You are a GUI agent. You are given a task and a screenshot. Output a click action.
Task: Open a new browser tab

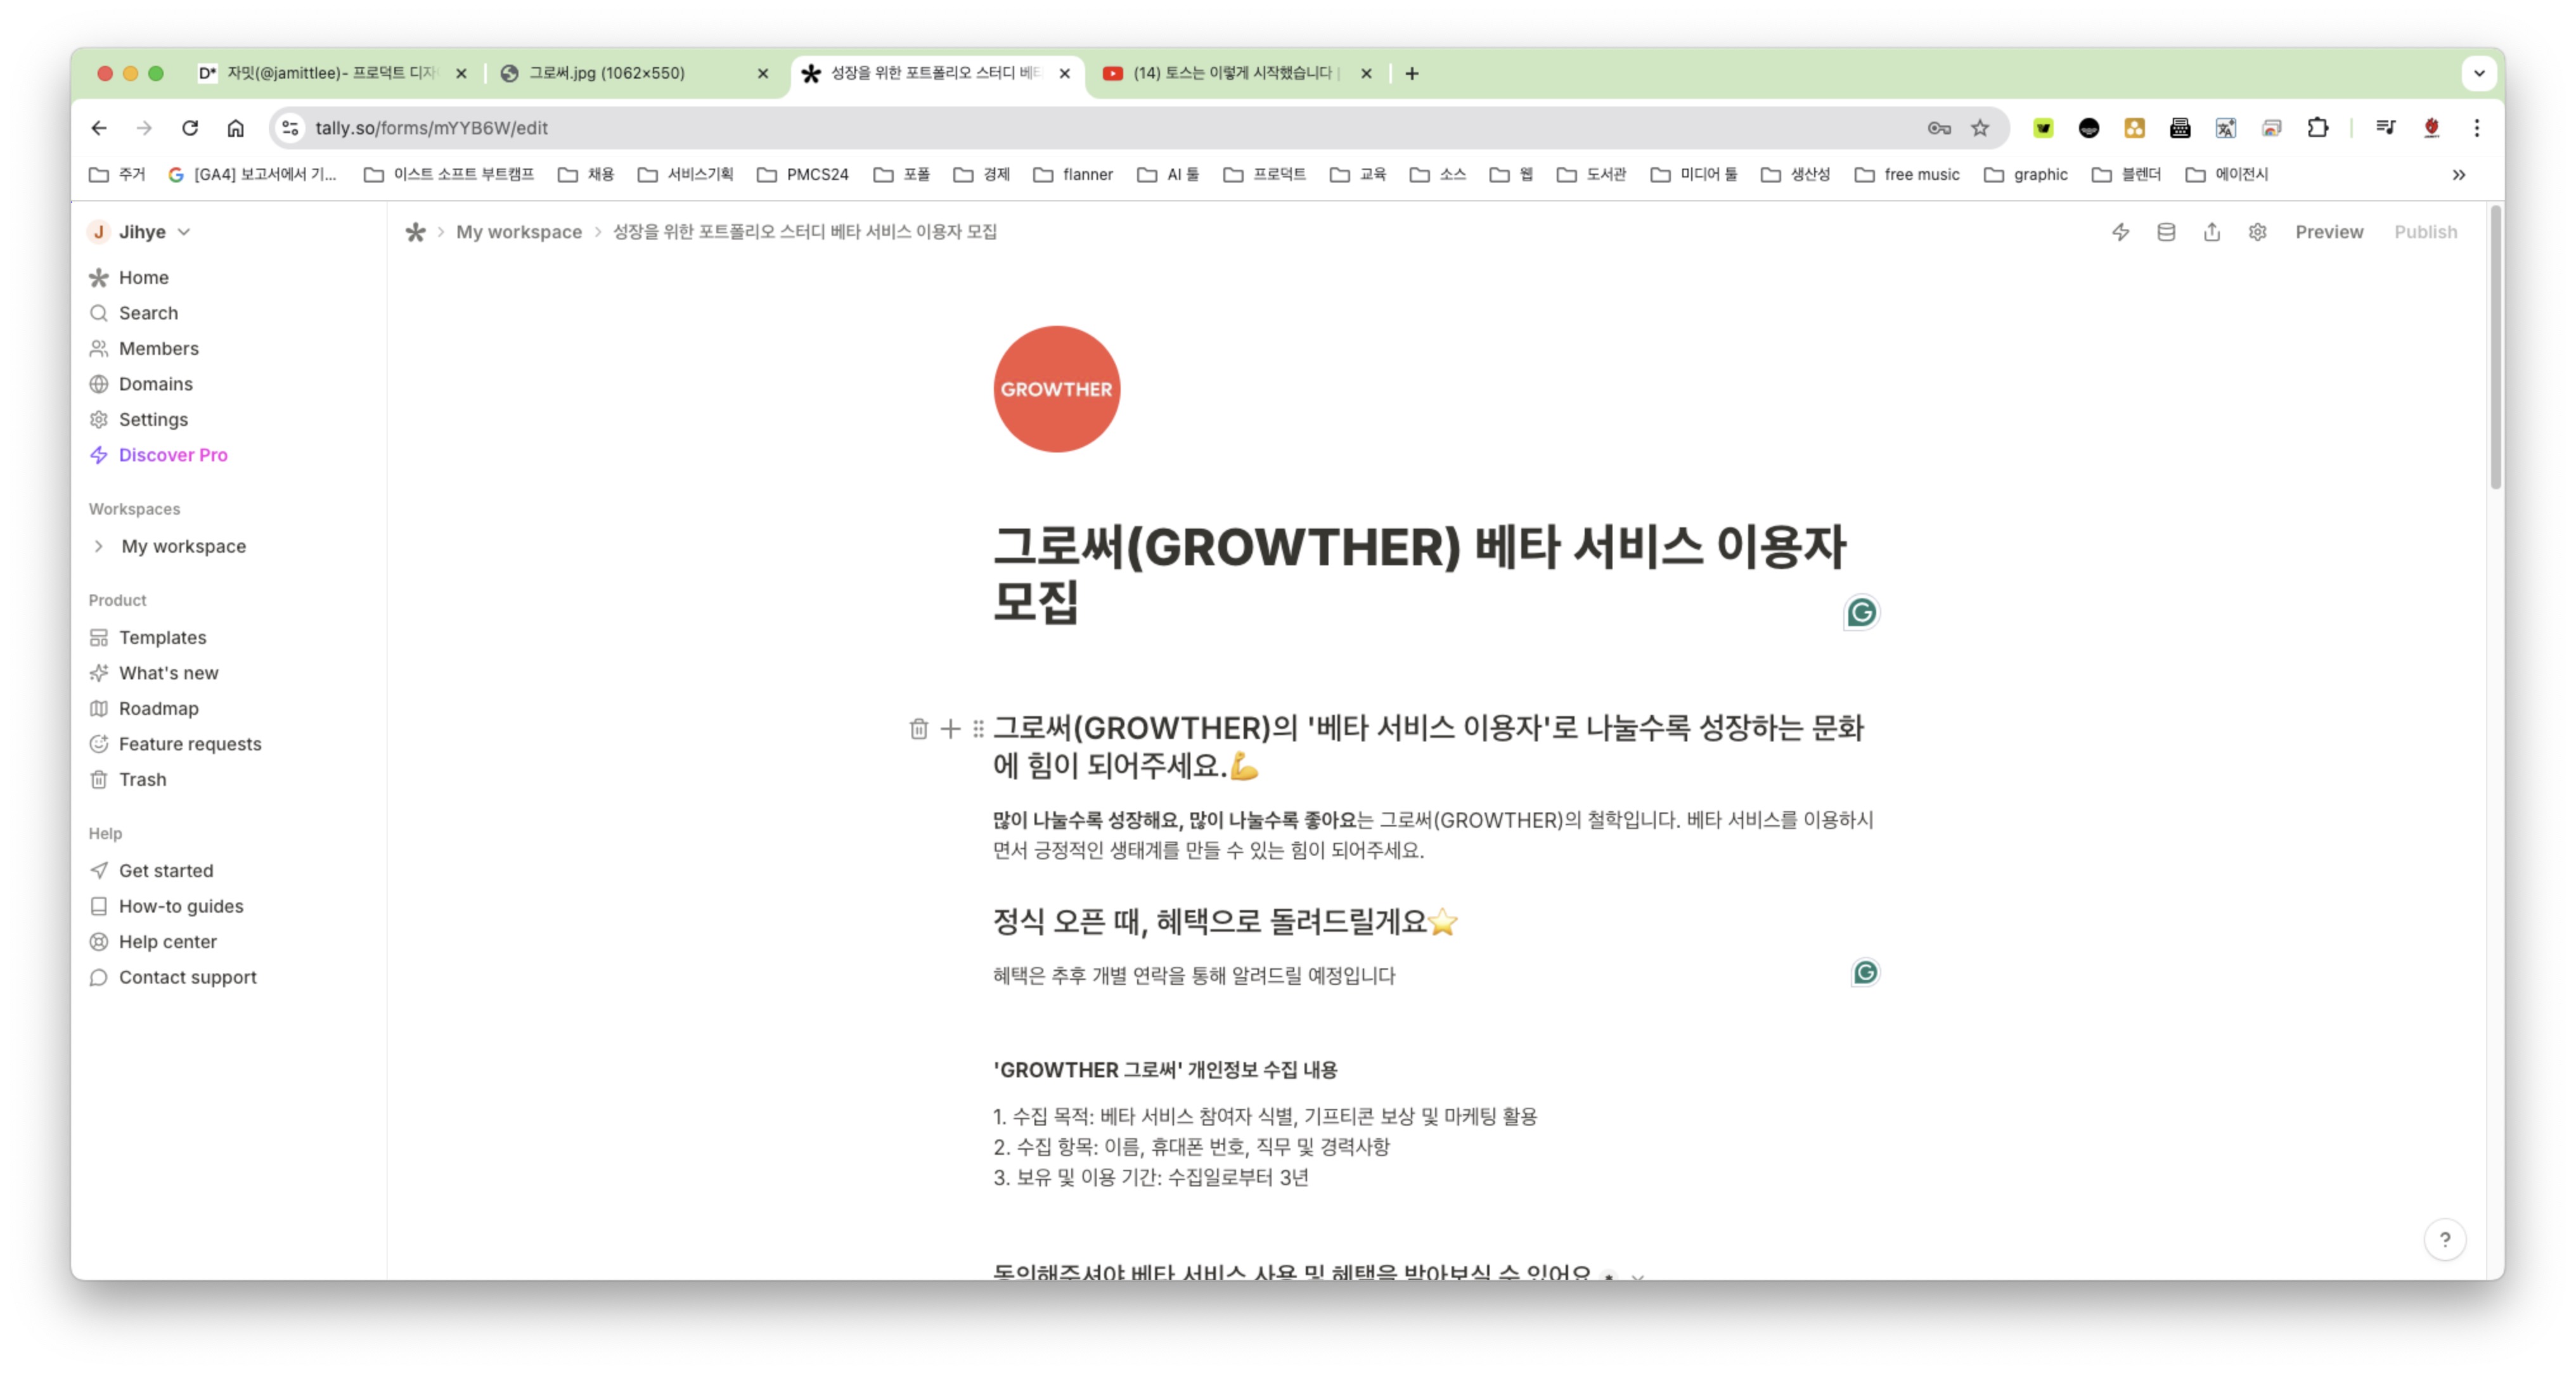tap(1412, 73)
